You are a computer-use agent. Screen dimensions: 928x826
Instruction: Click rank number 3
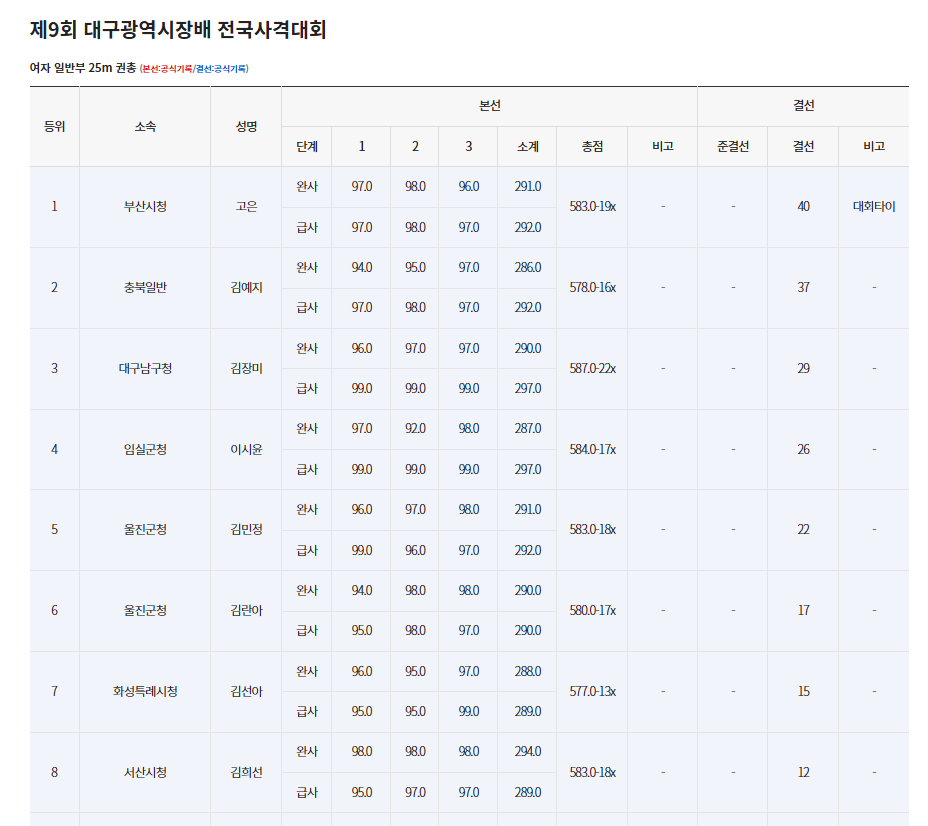click(x=54, y=369)
